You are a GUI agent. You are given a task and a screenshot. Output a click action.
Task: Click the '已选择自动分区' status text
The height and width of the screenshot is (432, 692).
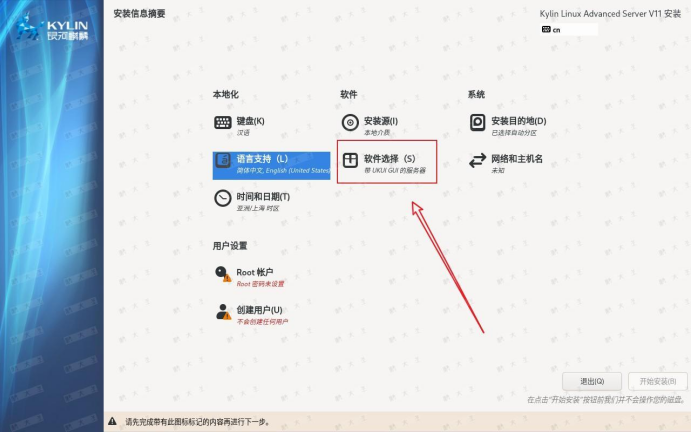click(x=514, y=132)
